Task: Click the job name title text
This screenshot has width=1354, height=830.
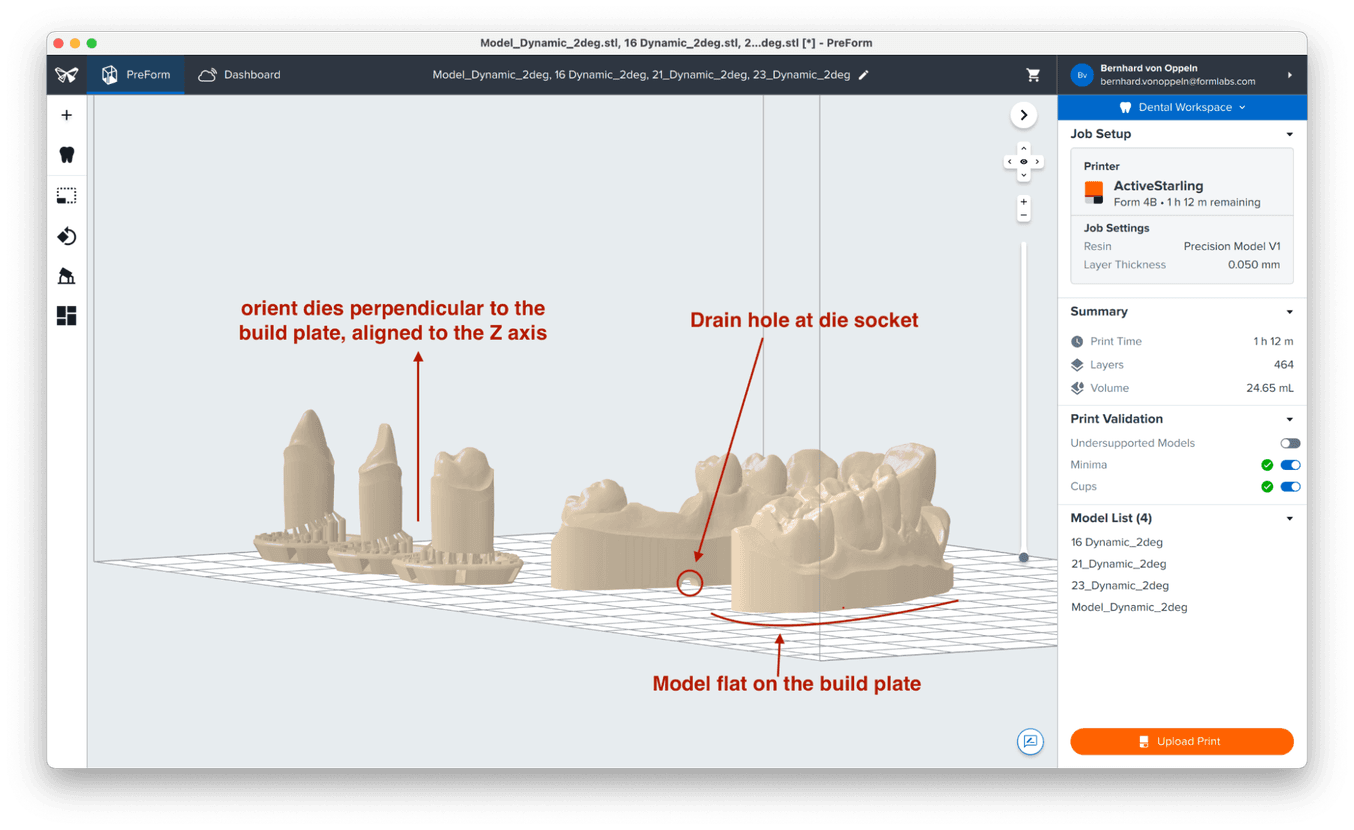Action: (x=641, y=75)
